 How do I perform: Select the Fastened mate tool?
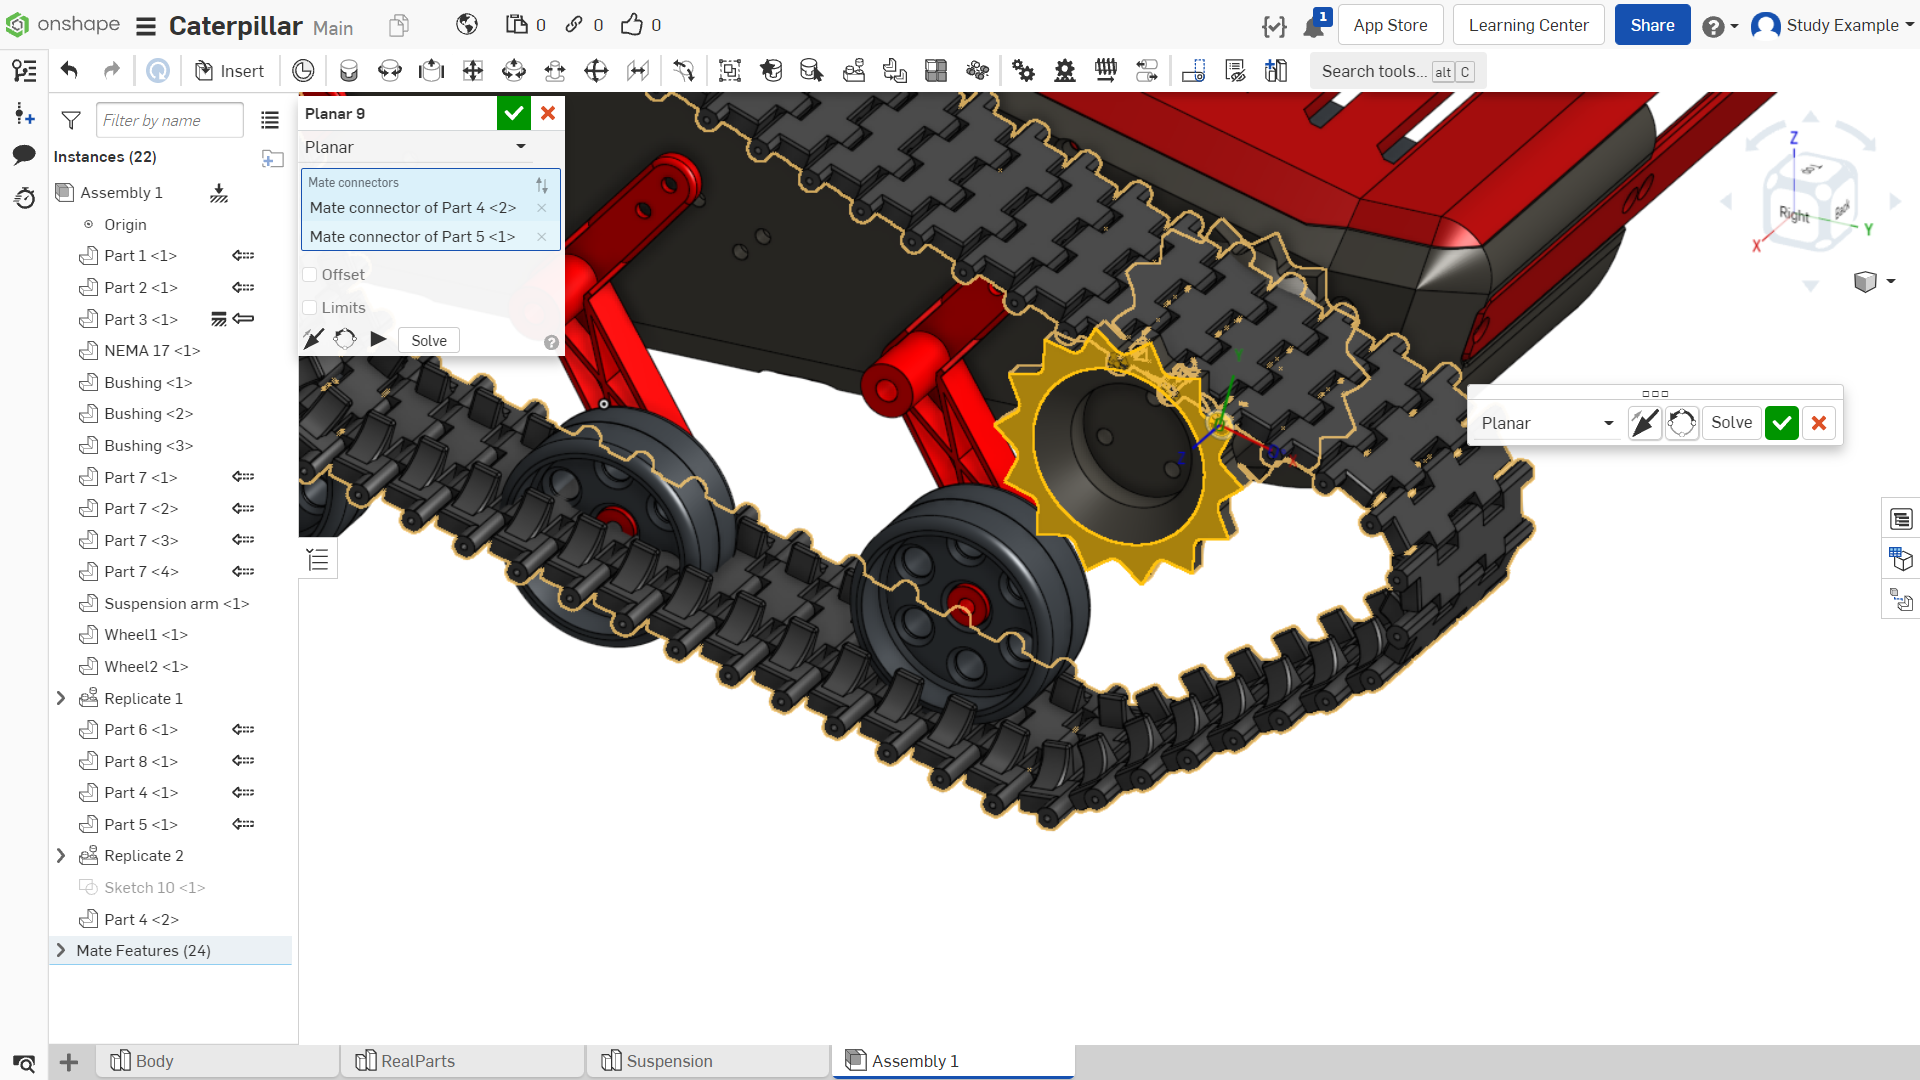coord(348,70)
